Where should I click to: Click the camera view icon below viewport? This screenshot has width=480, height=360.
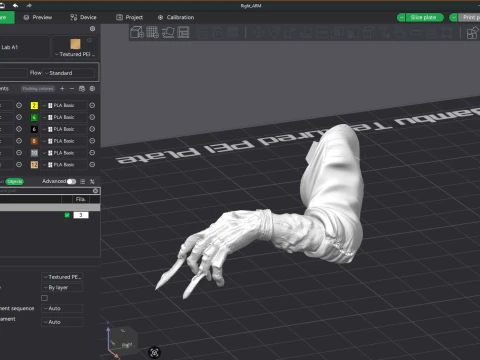(x=154, y=352)
